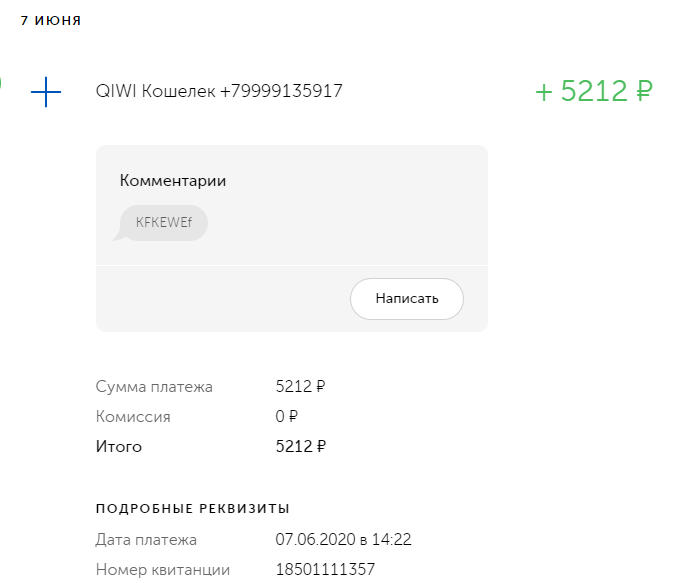
Task: Select receipt number 18501111357
Action: [x=325, y=570]
